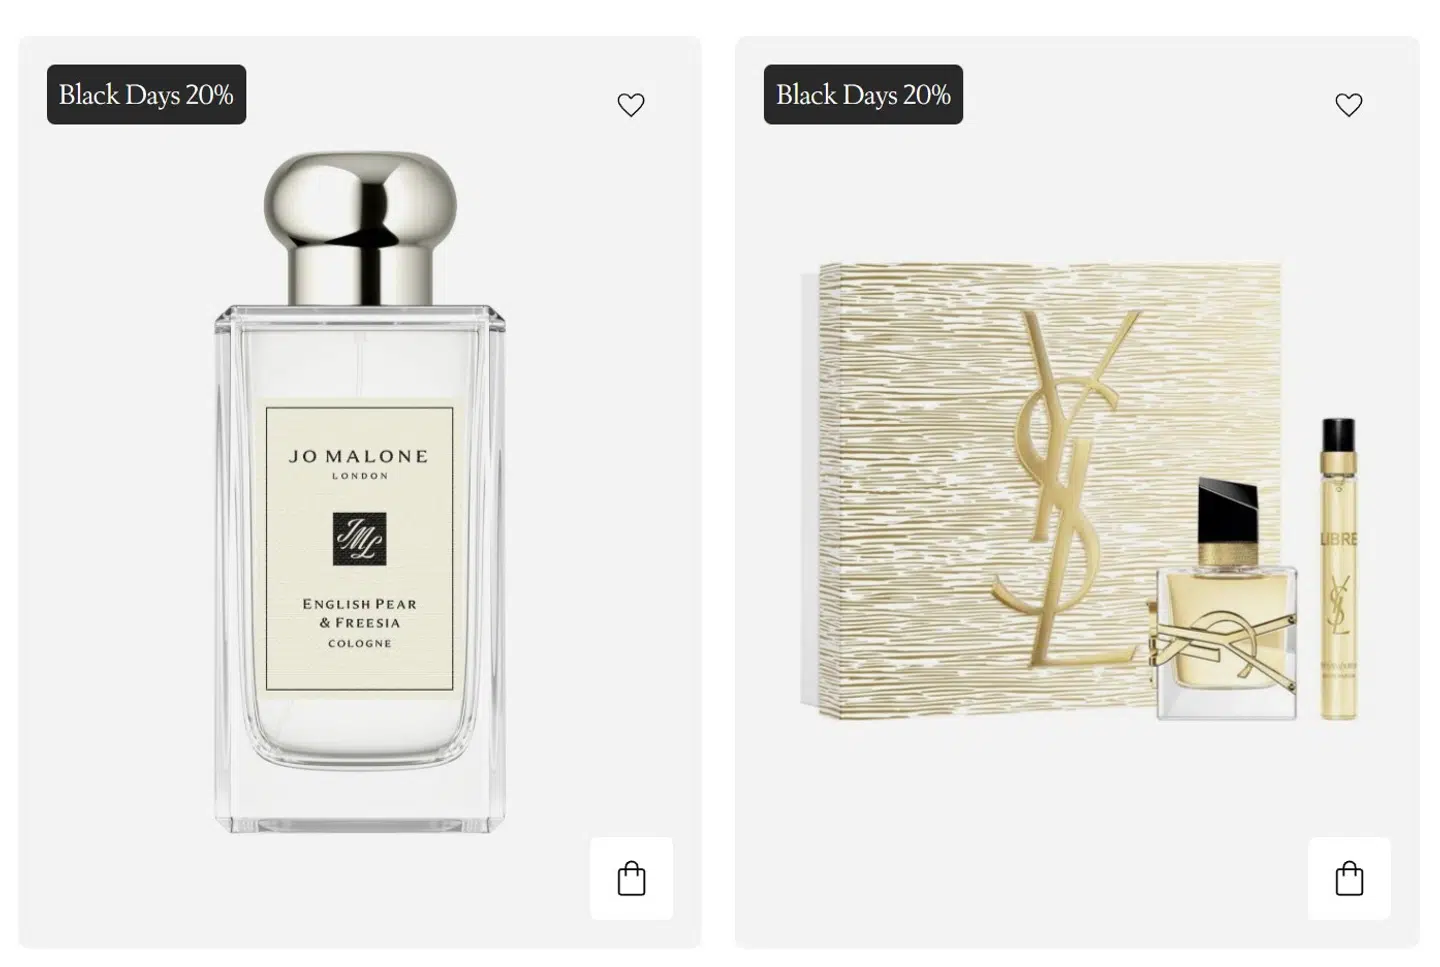Select the Libre travel spray tube
This screenshot has height=967, width=1440.
1338,568
